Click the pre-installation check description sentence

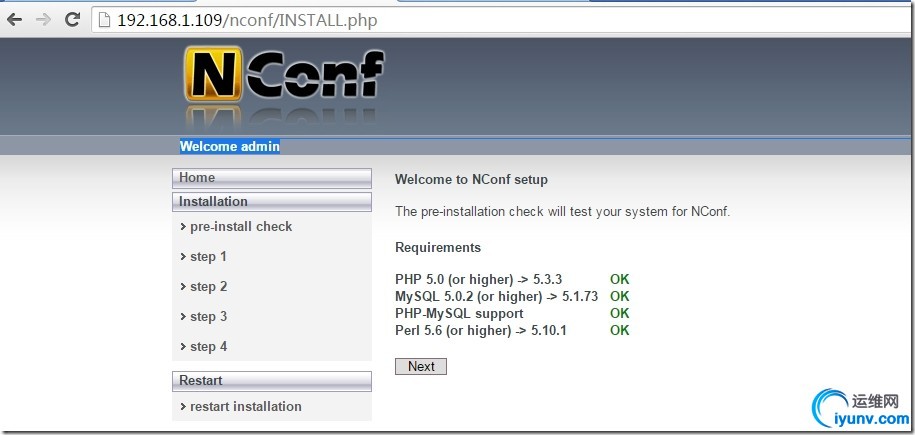tap(563, 211)
